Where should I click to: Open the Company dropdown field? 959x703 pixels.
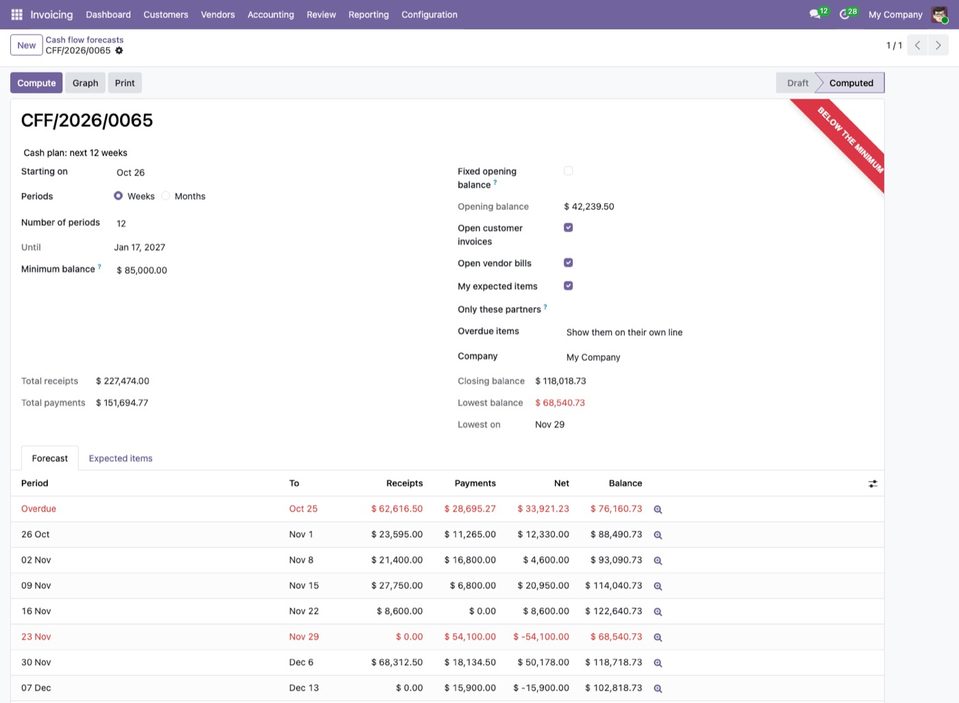coord(719,357)
